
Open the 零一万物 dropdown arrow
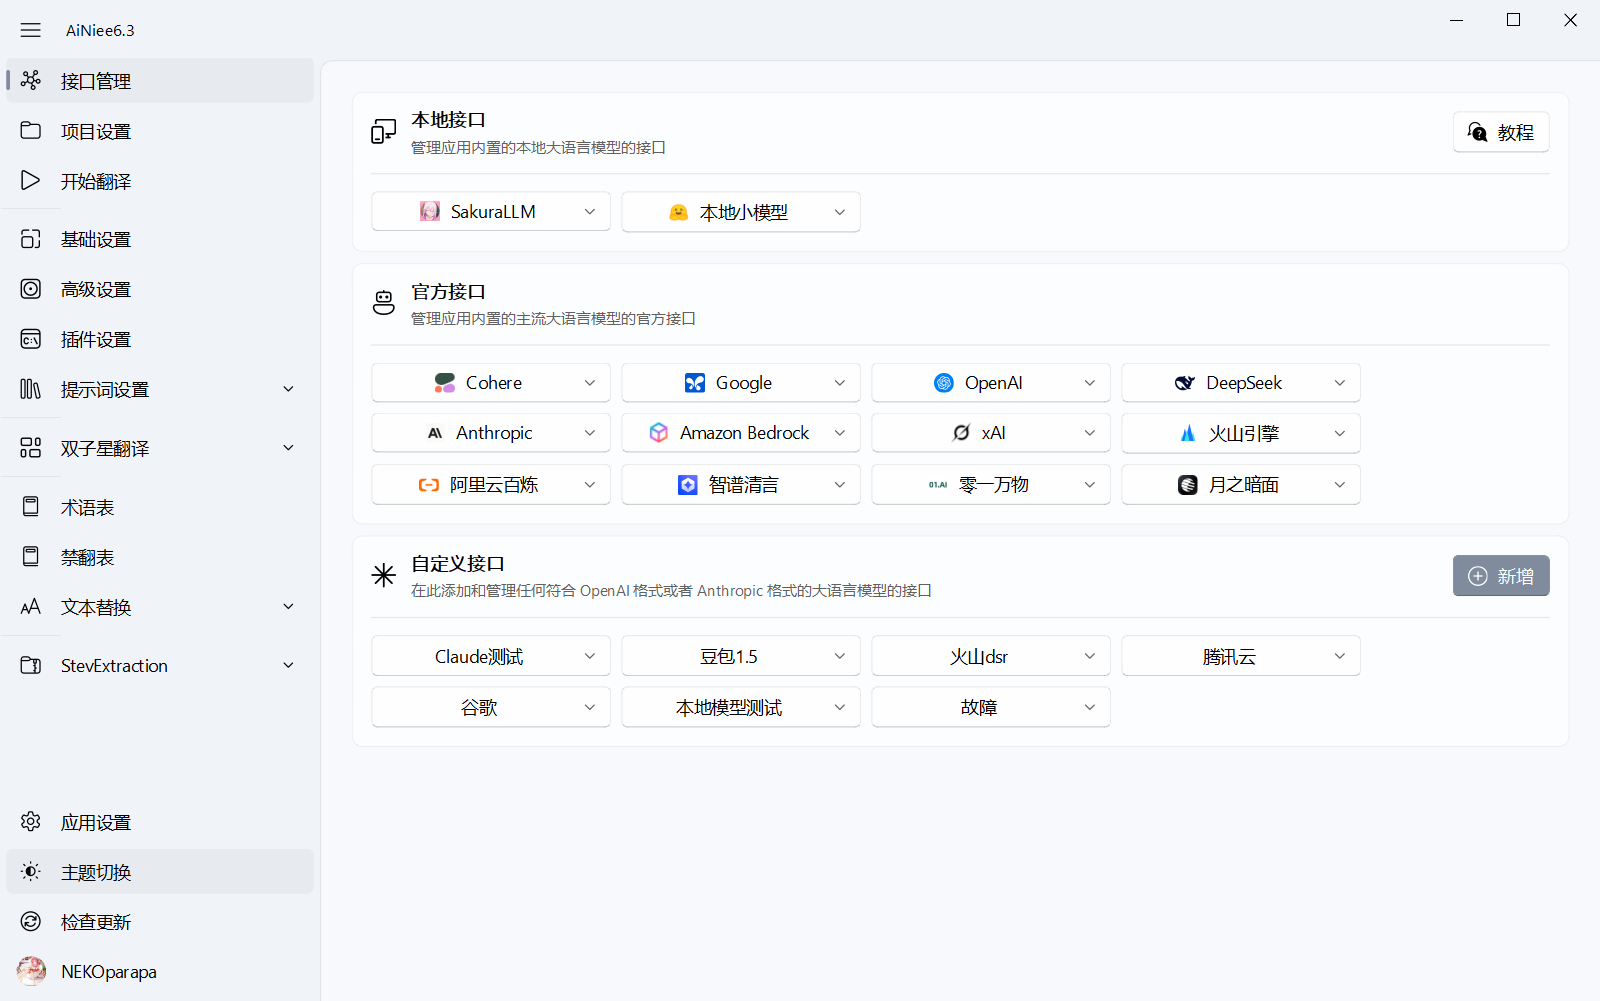coord(1090,484)
